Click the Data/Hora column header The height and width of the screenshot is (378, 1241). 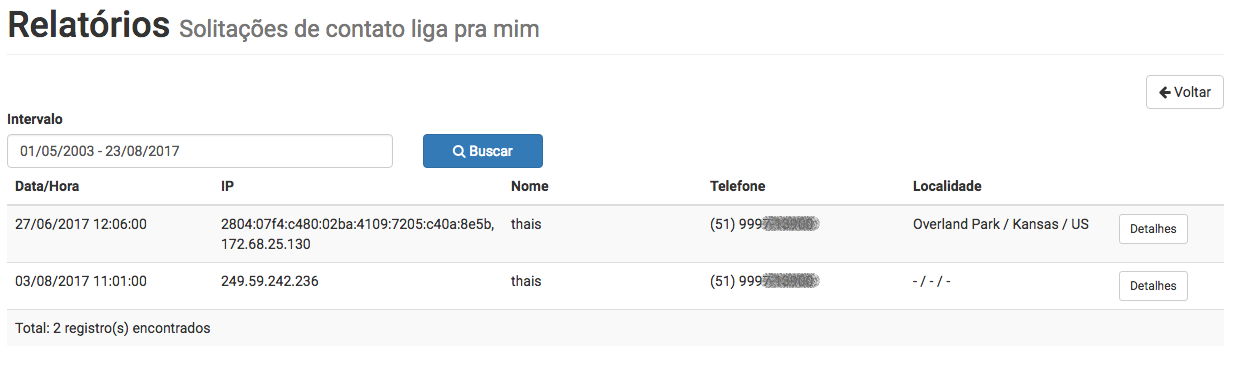[47, 186]
